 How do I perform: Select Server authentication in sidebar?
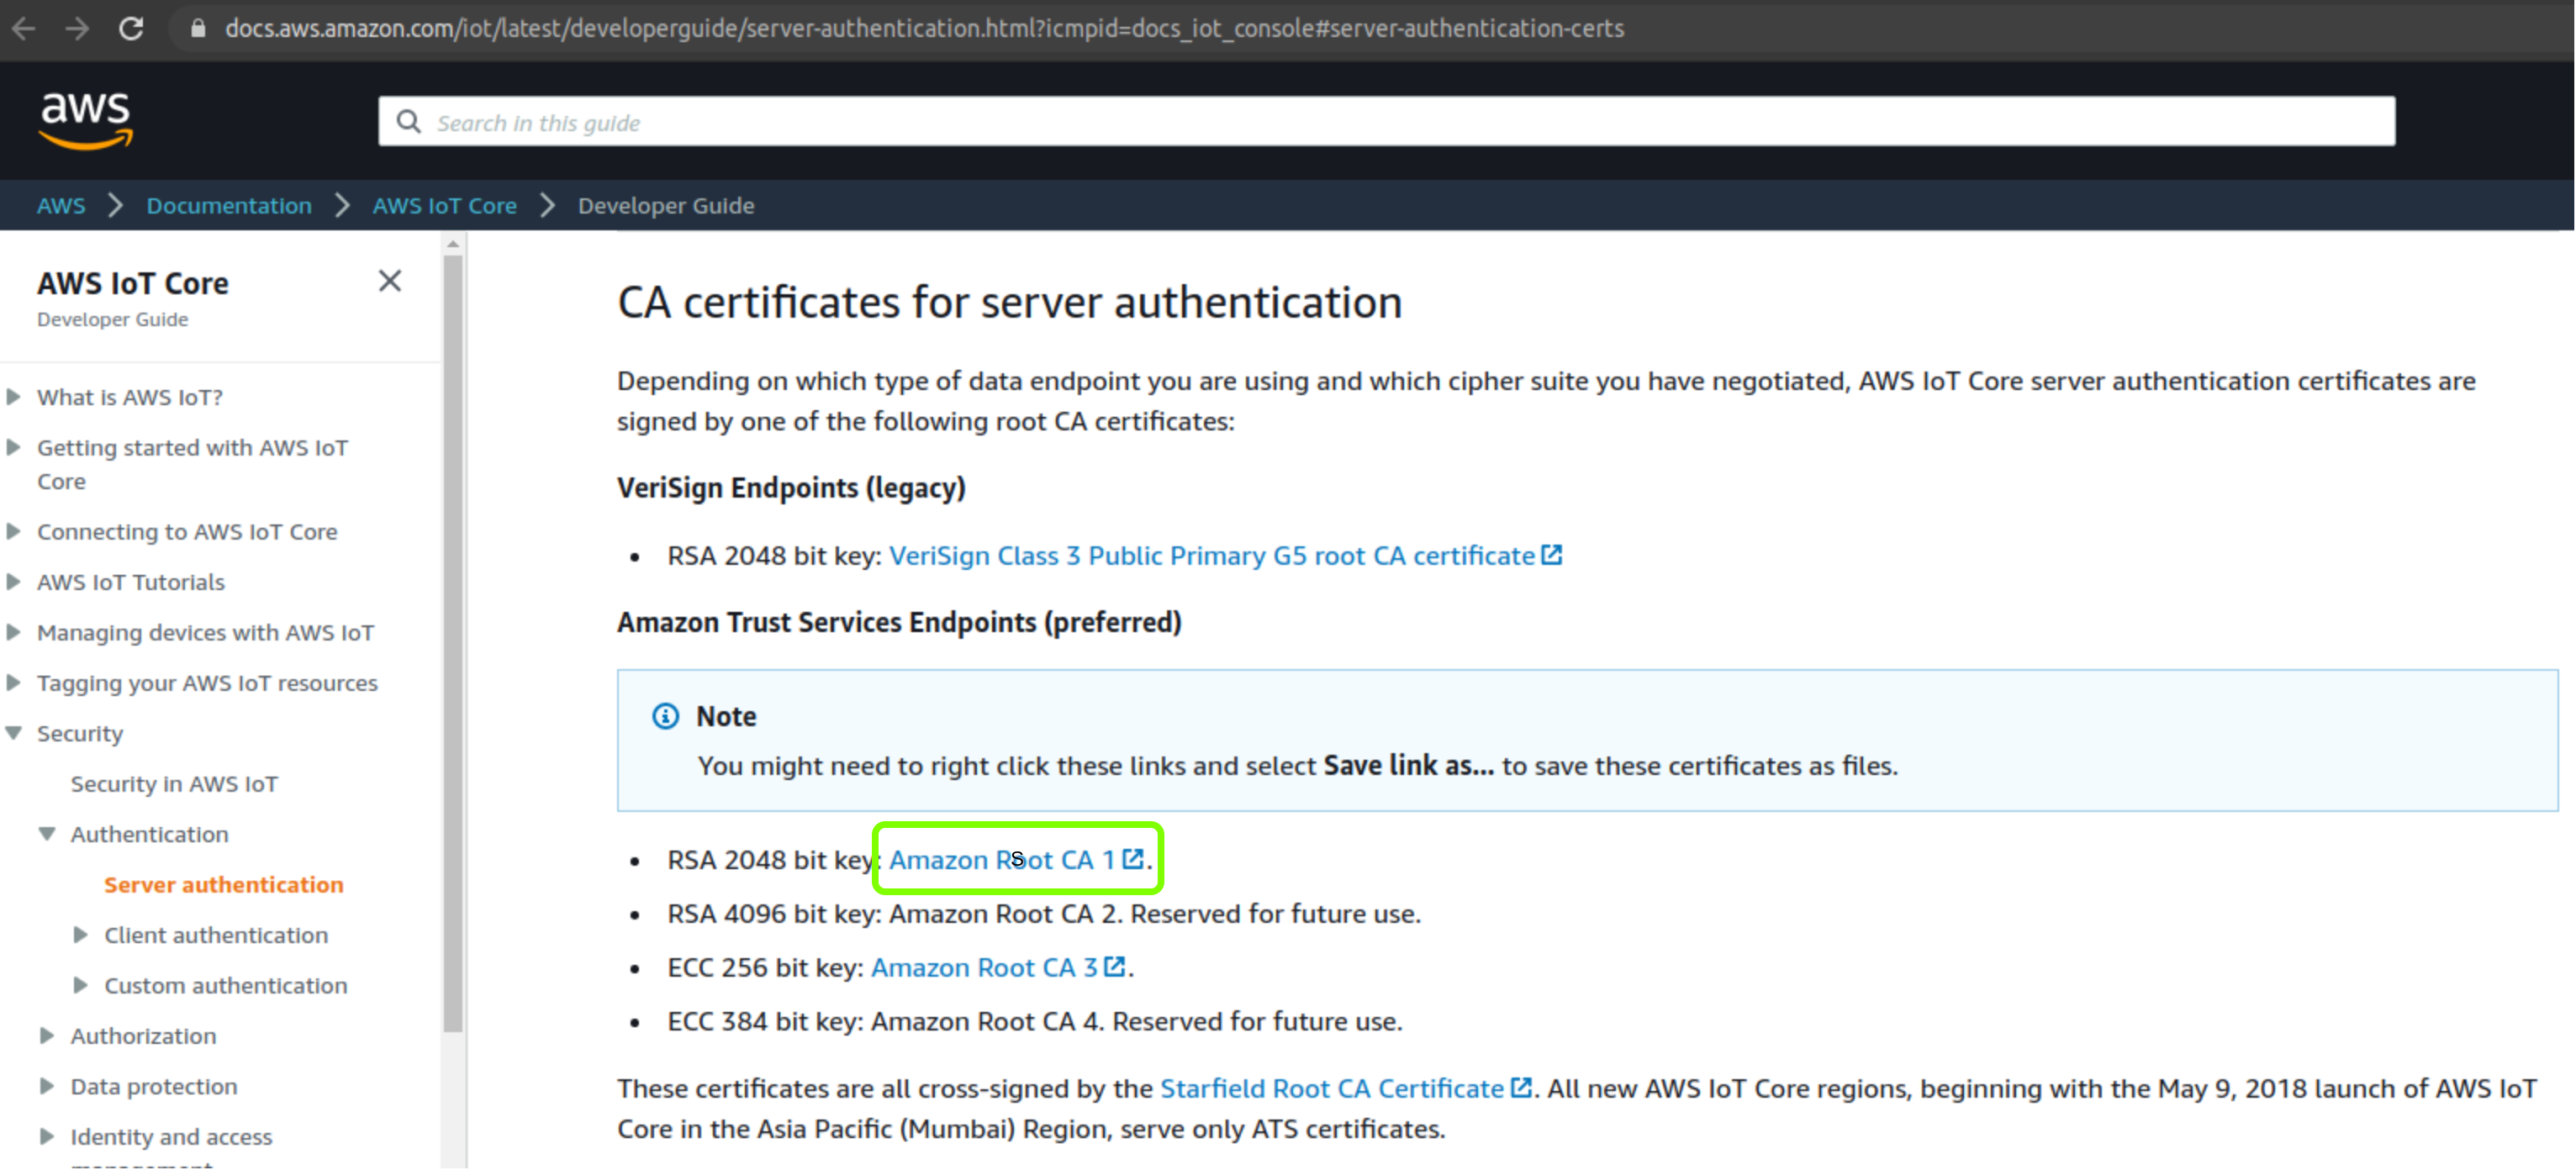coord(224,884)
